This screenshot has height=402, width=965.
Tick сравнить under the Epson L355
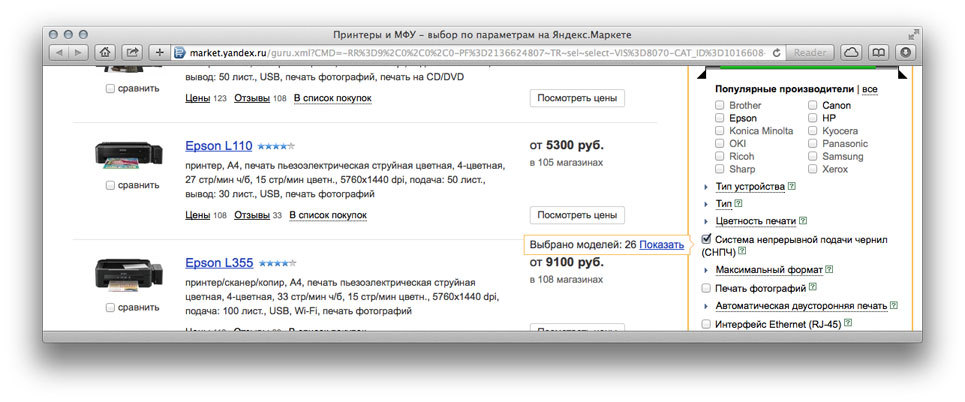[x=110, y=307]
